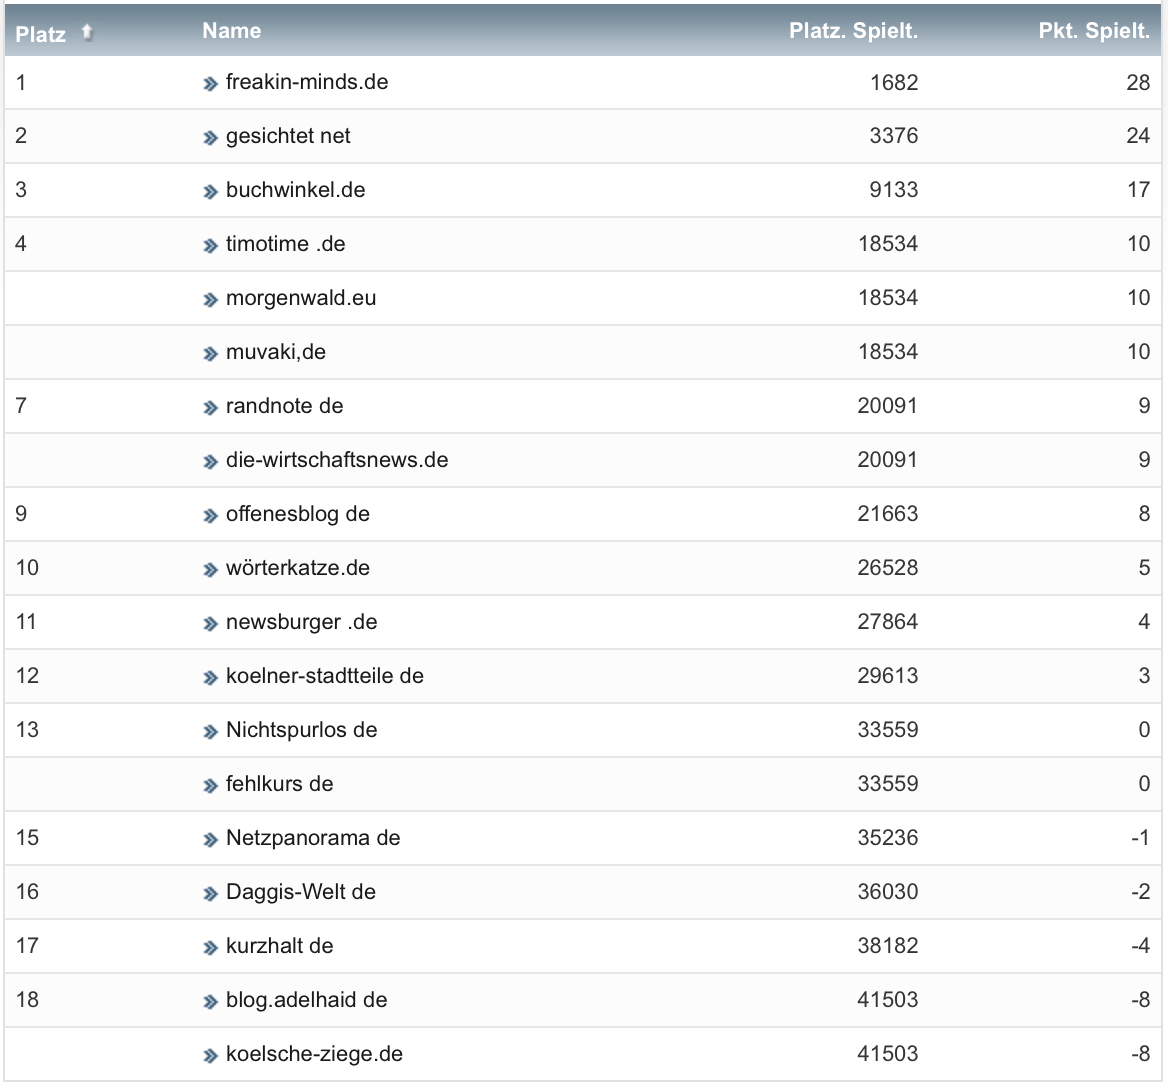Sort by Platz. Spielt. column header
The width and height of the screenshot is (1168, 1088).
[853, 31]
